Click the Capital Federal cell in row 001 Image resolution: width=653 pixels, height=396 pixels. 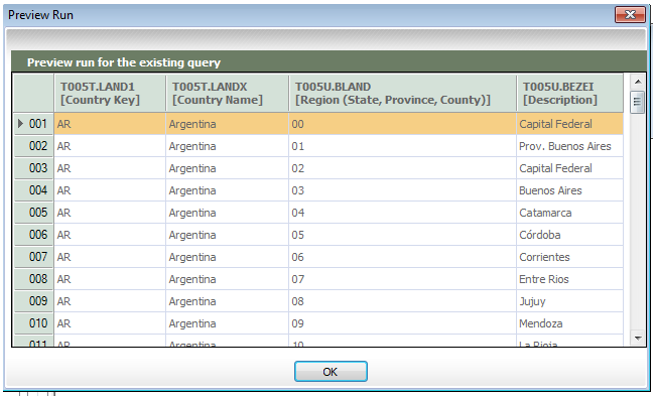(x=570, y=124)
